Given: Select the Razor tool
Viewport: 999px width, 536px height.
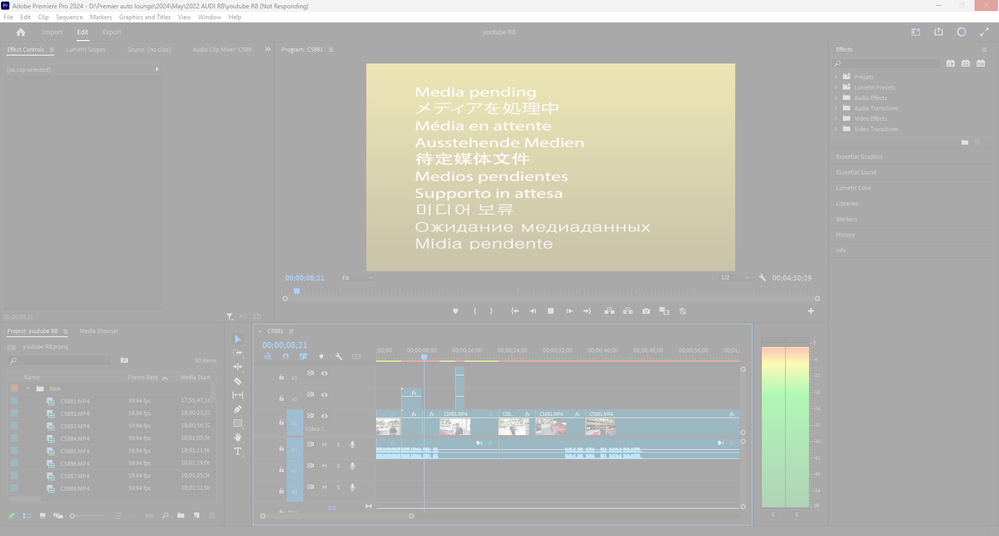Looking at the screenshot, I should [x=238, y=381].
